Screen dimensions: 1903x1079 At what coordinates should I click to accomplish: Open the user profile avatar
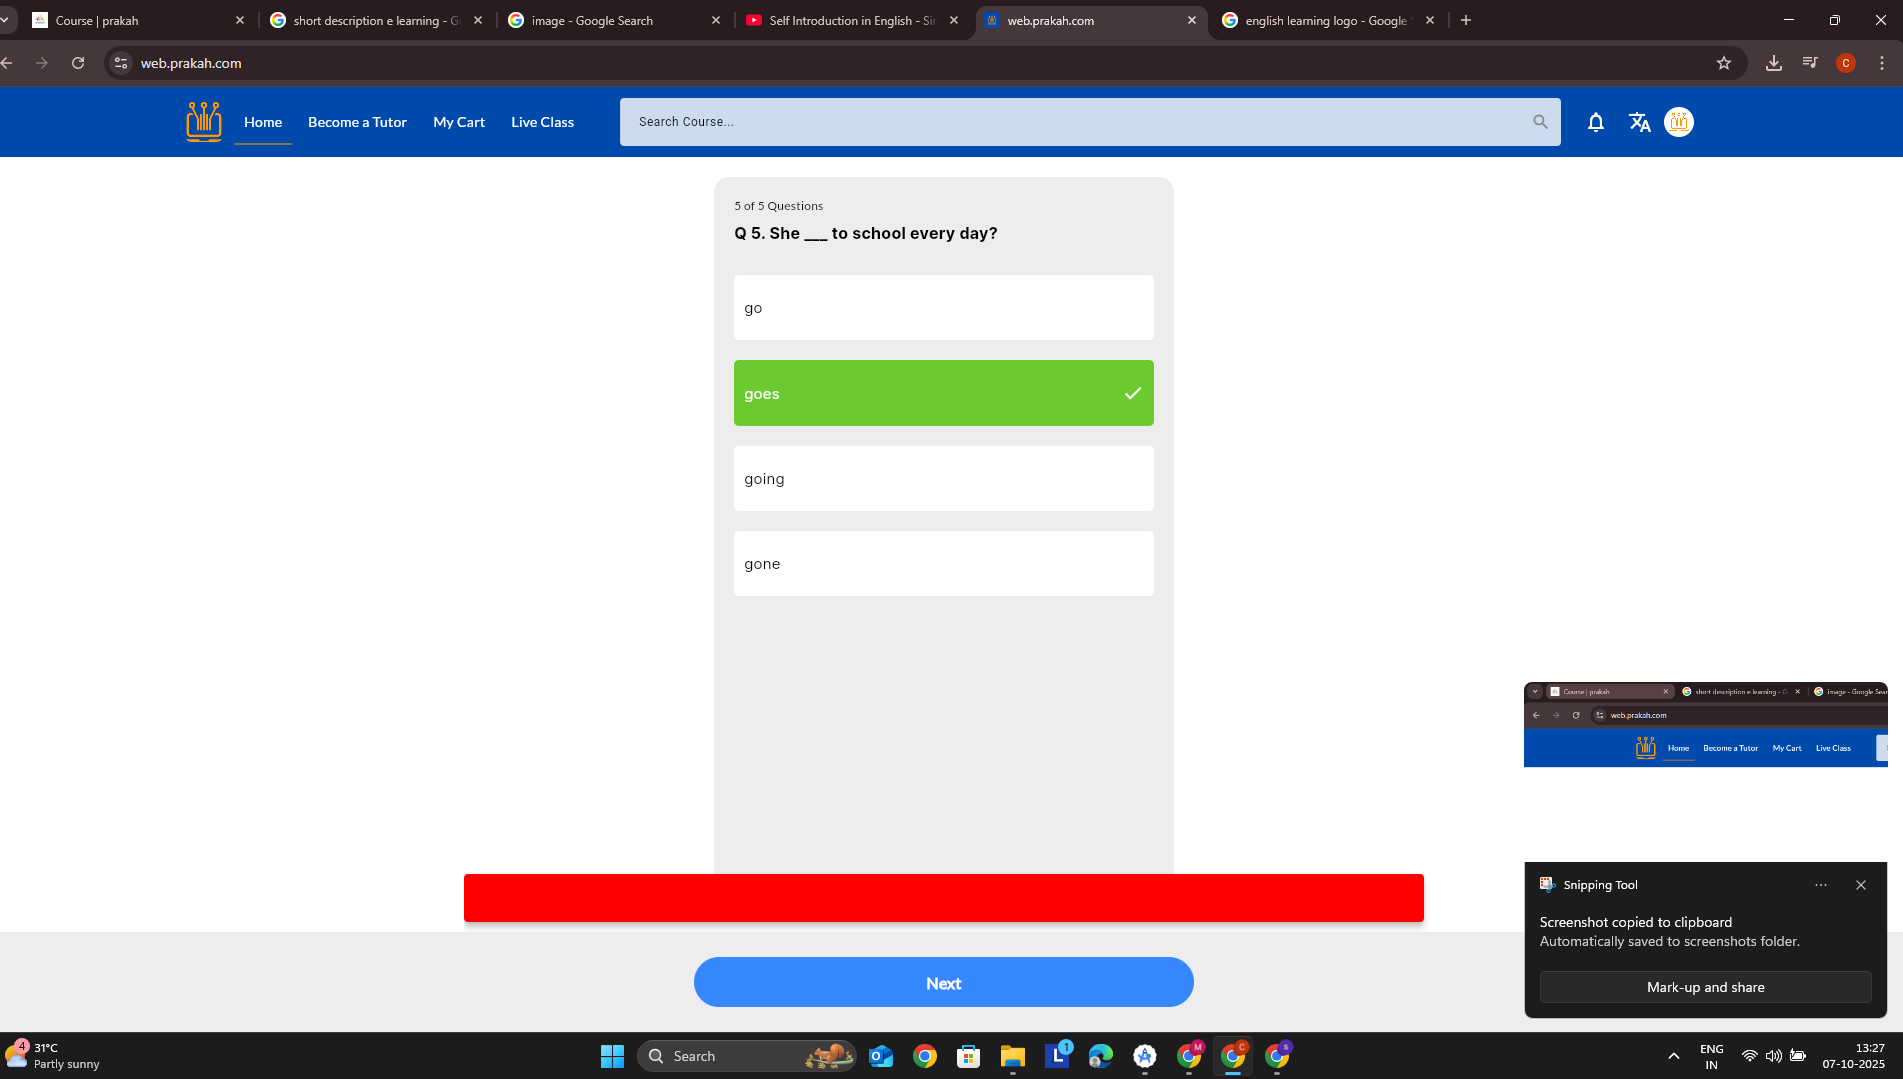pyautogui.click(x=1678, y=122)
